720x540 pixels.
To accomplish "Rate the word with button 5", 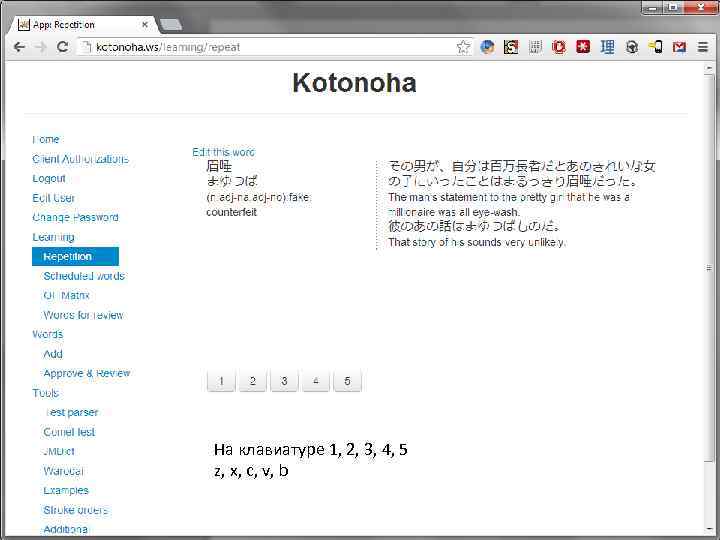I will (347, 381).
